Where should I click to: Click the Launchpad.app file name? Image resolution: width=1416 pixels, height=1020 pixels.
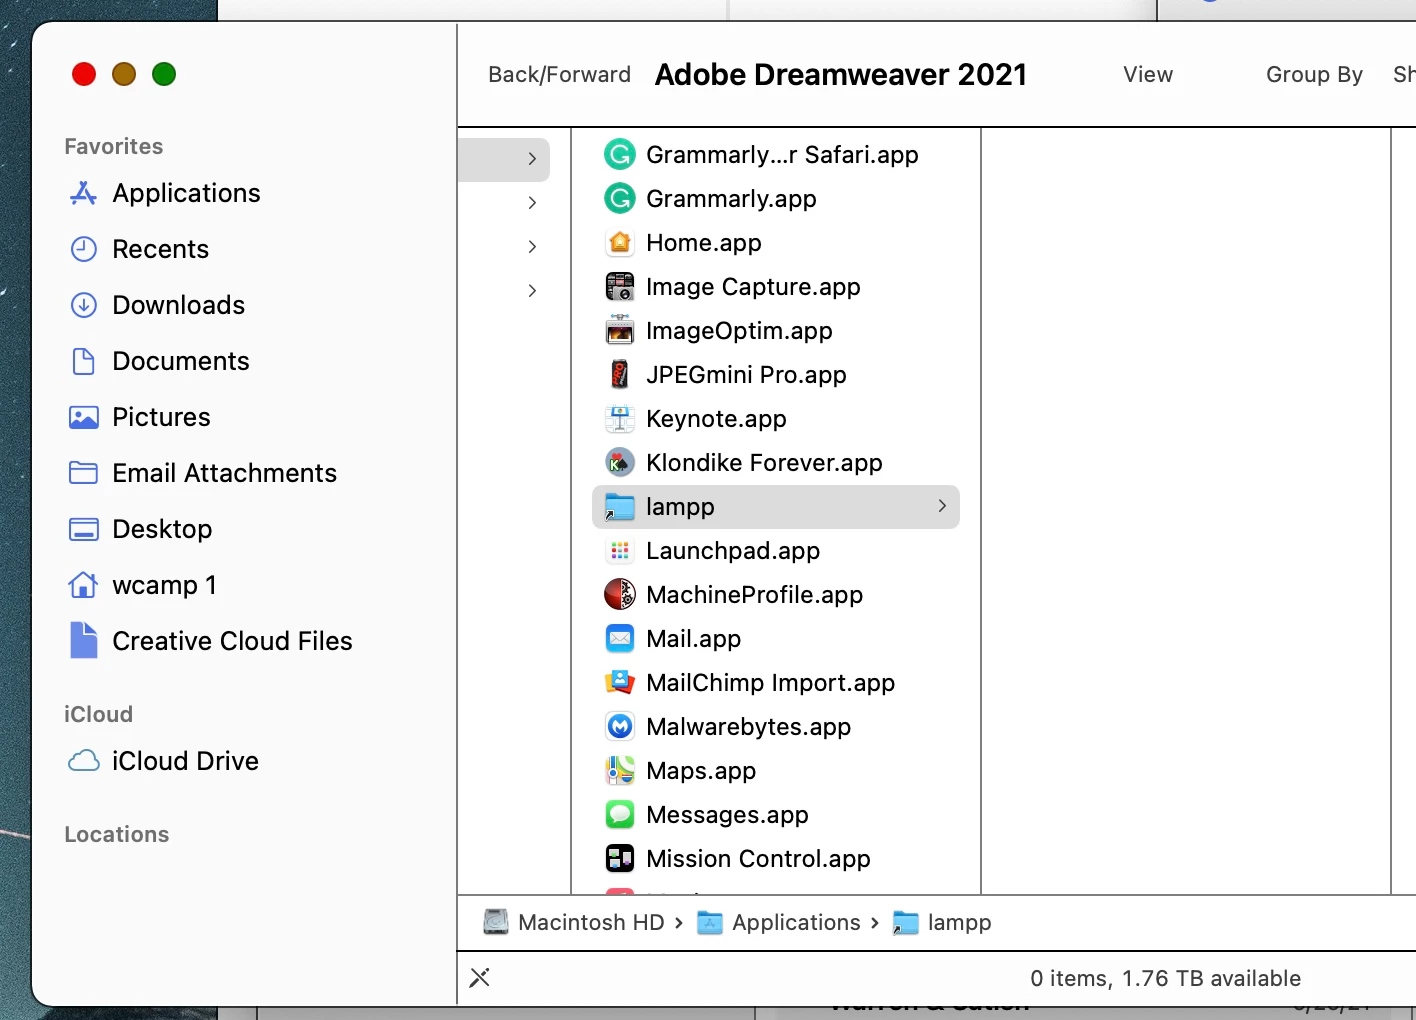click(x=733, y=551)
